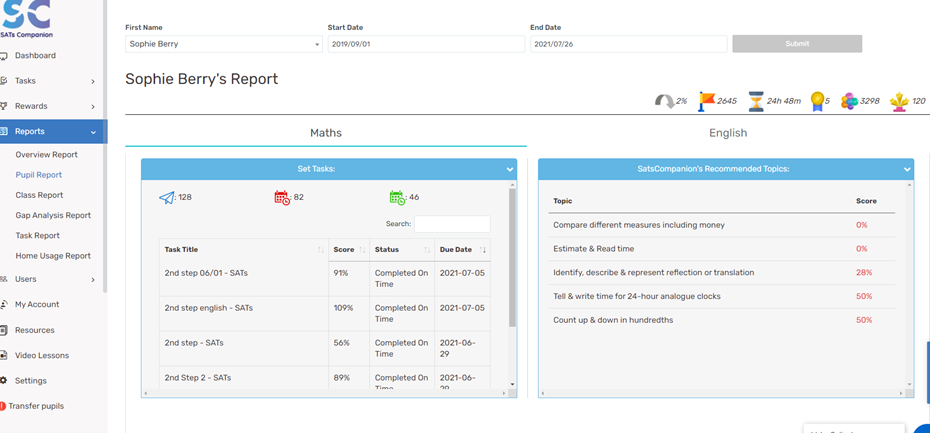The width and height of the screenshot is (930, 433).
Task: Click the Start Date field
Action: coord(426,44)
